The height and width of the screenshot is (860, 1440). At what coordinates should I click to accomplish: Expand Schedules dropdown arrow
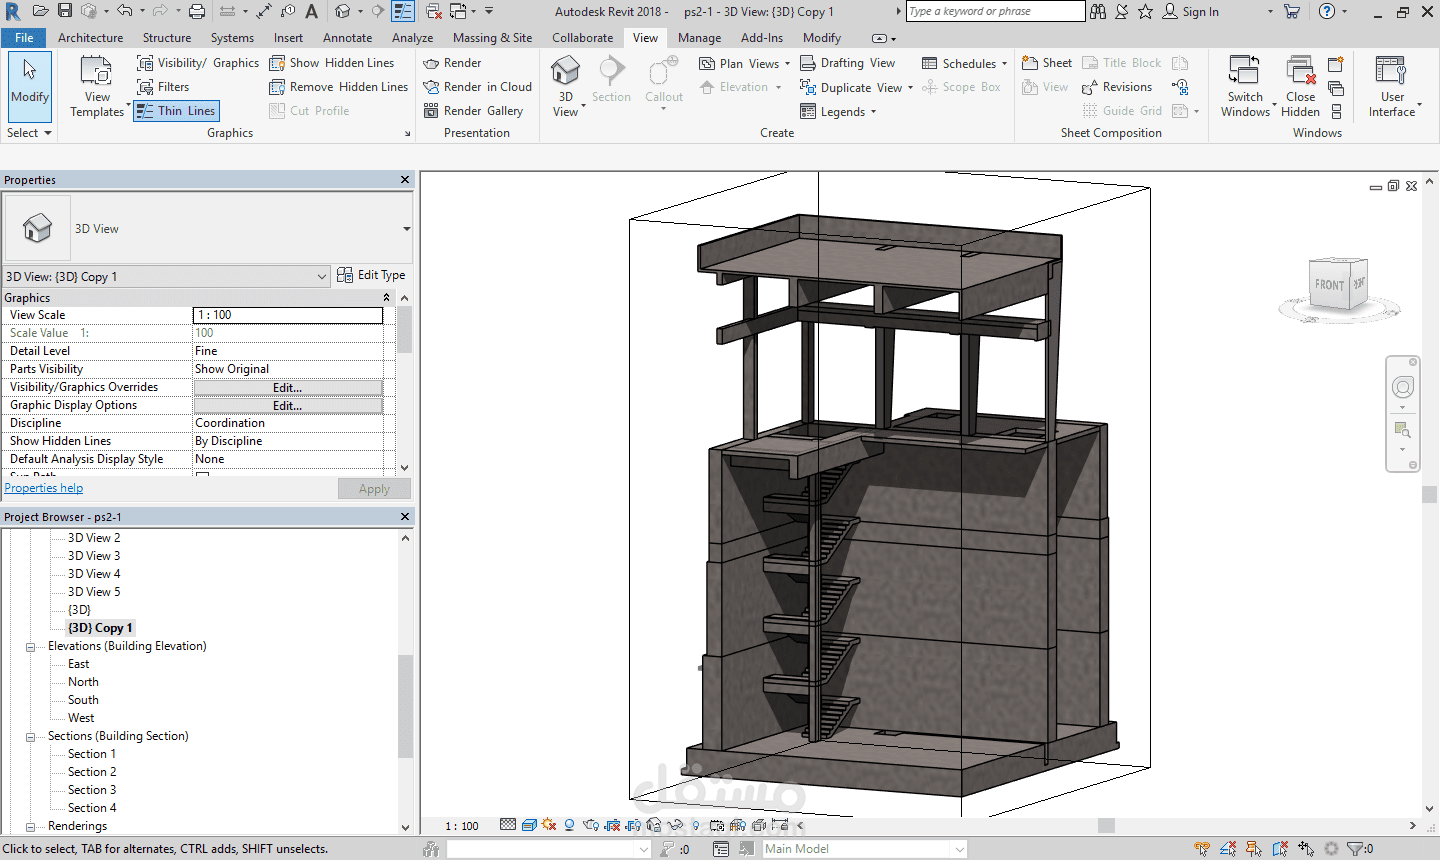click(x=1004, y=64)
